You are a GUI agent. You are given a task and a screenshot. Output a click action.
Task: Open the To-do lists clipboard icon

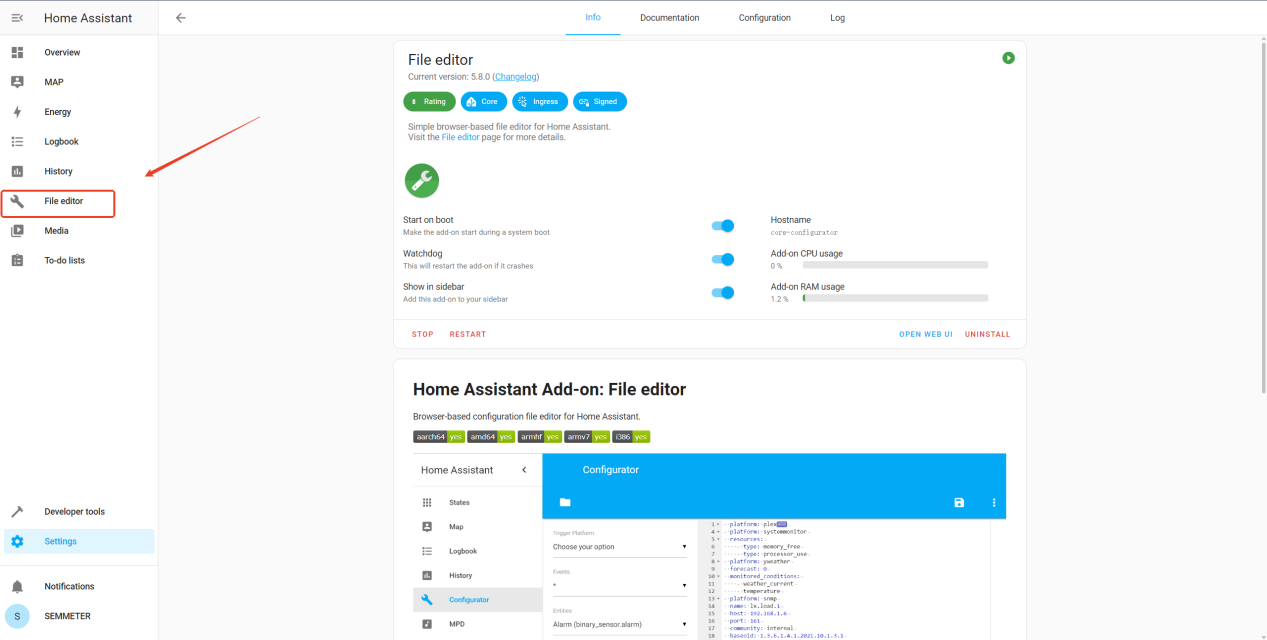pos(17,260)
